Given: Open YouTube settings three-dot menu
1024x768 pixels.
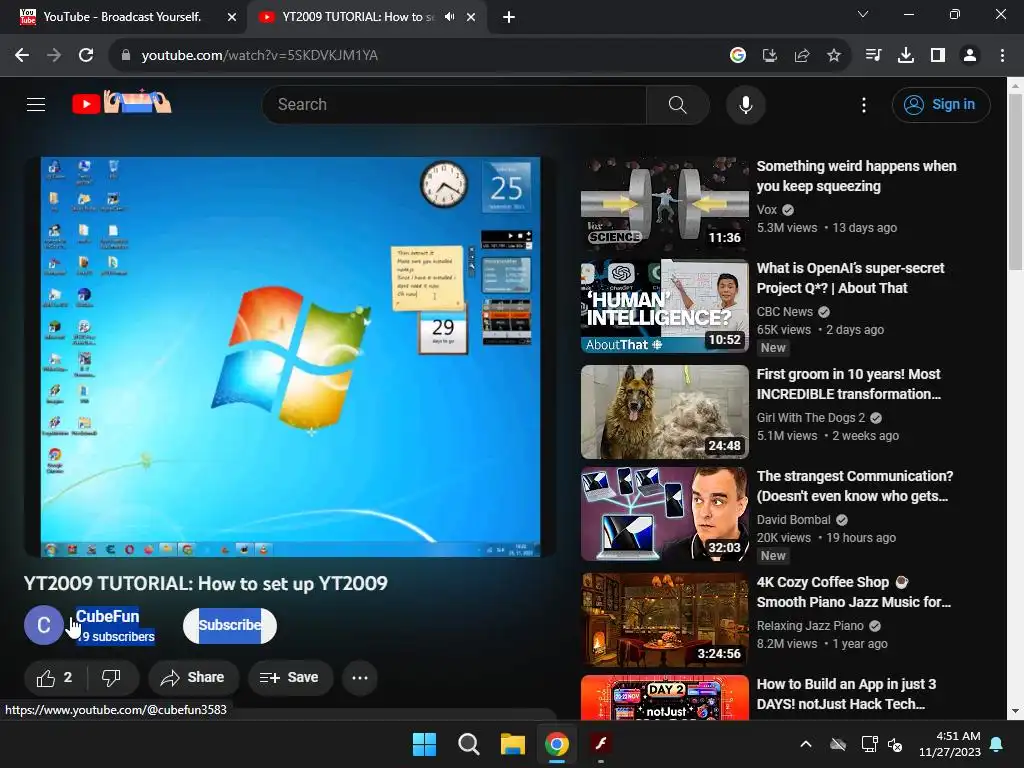Looking at the screenshot, I should tap(864, 104).
